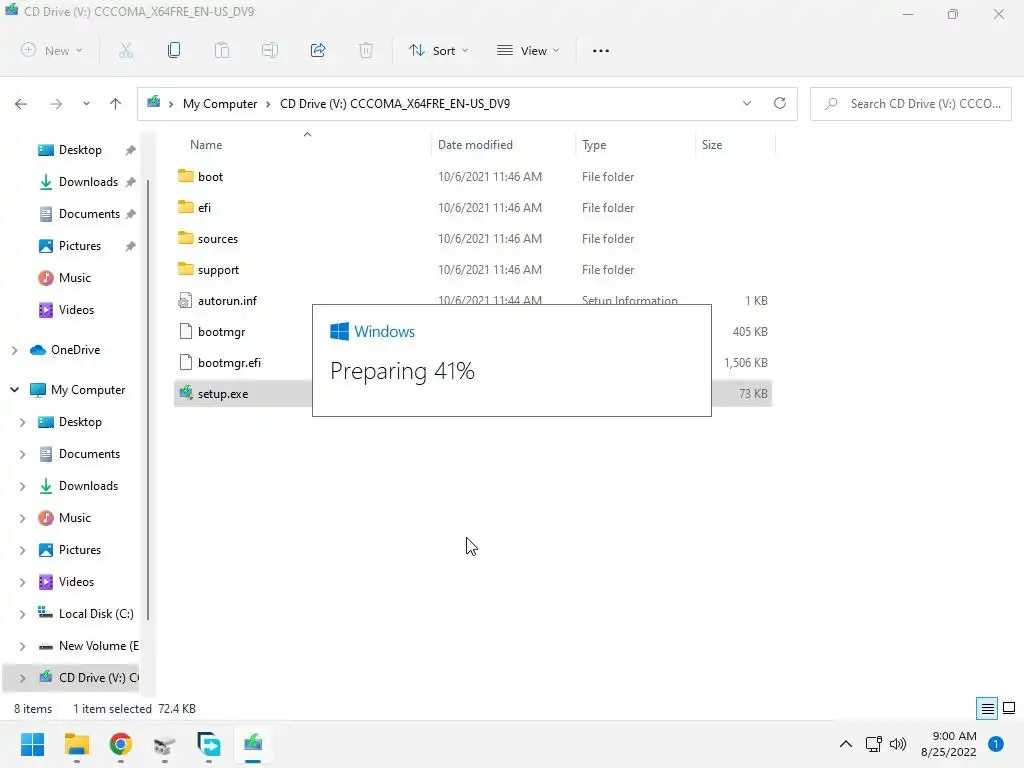Show hidden system tray icons
Screen dimensions: 1024x768
click(x=846, y=744)
